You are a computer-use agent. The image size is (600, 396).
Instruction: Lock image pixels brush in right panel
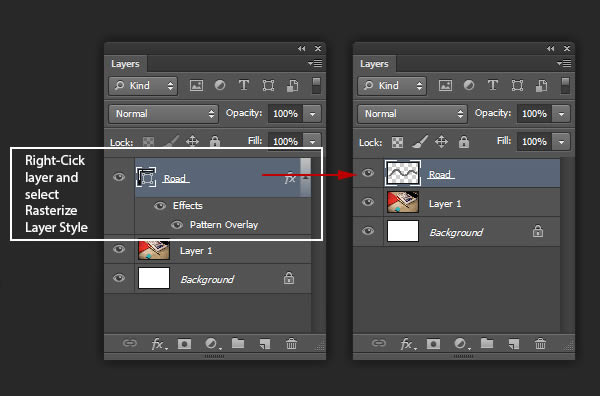tap(420, 142)
